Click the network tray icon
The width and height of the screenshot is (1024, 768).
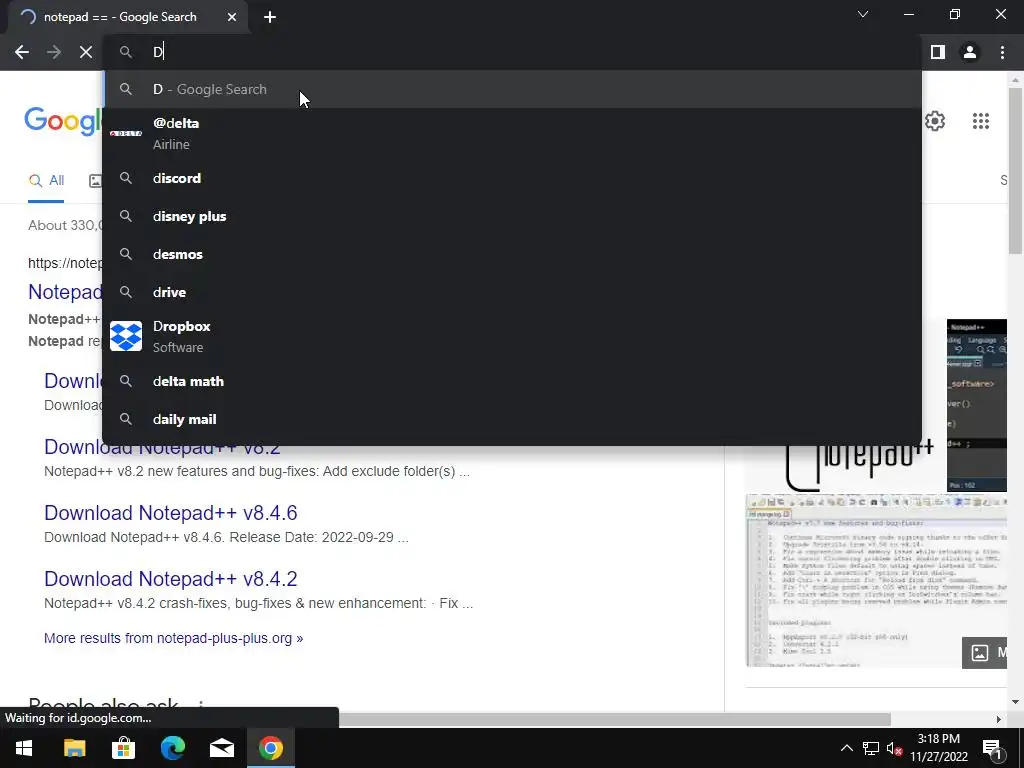[871, 748]
